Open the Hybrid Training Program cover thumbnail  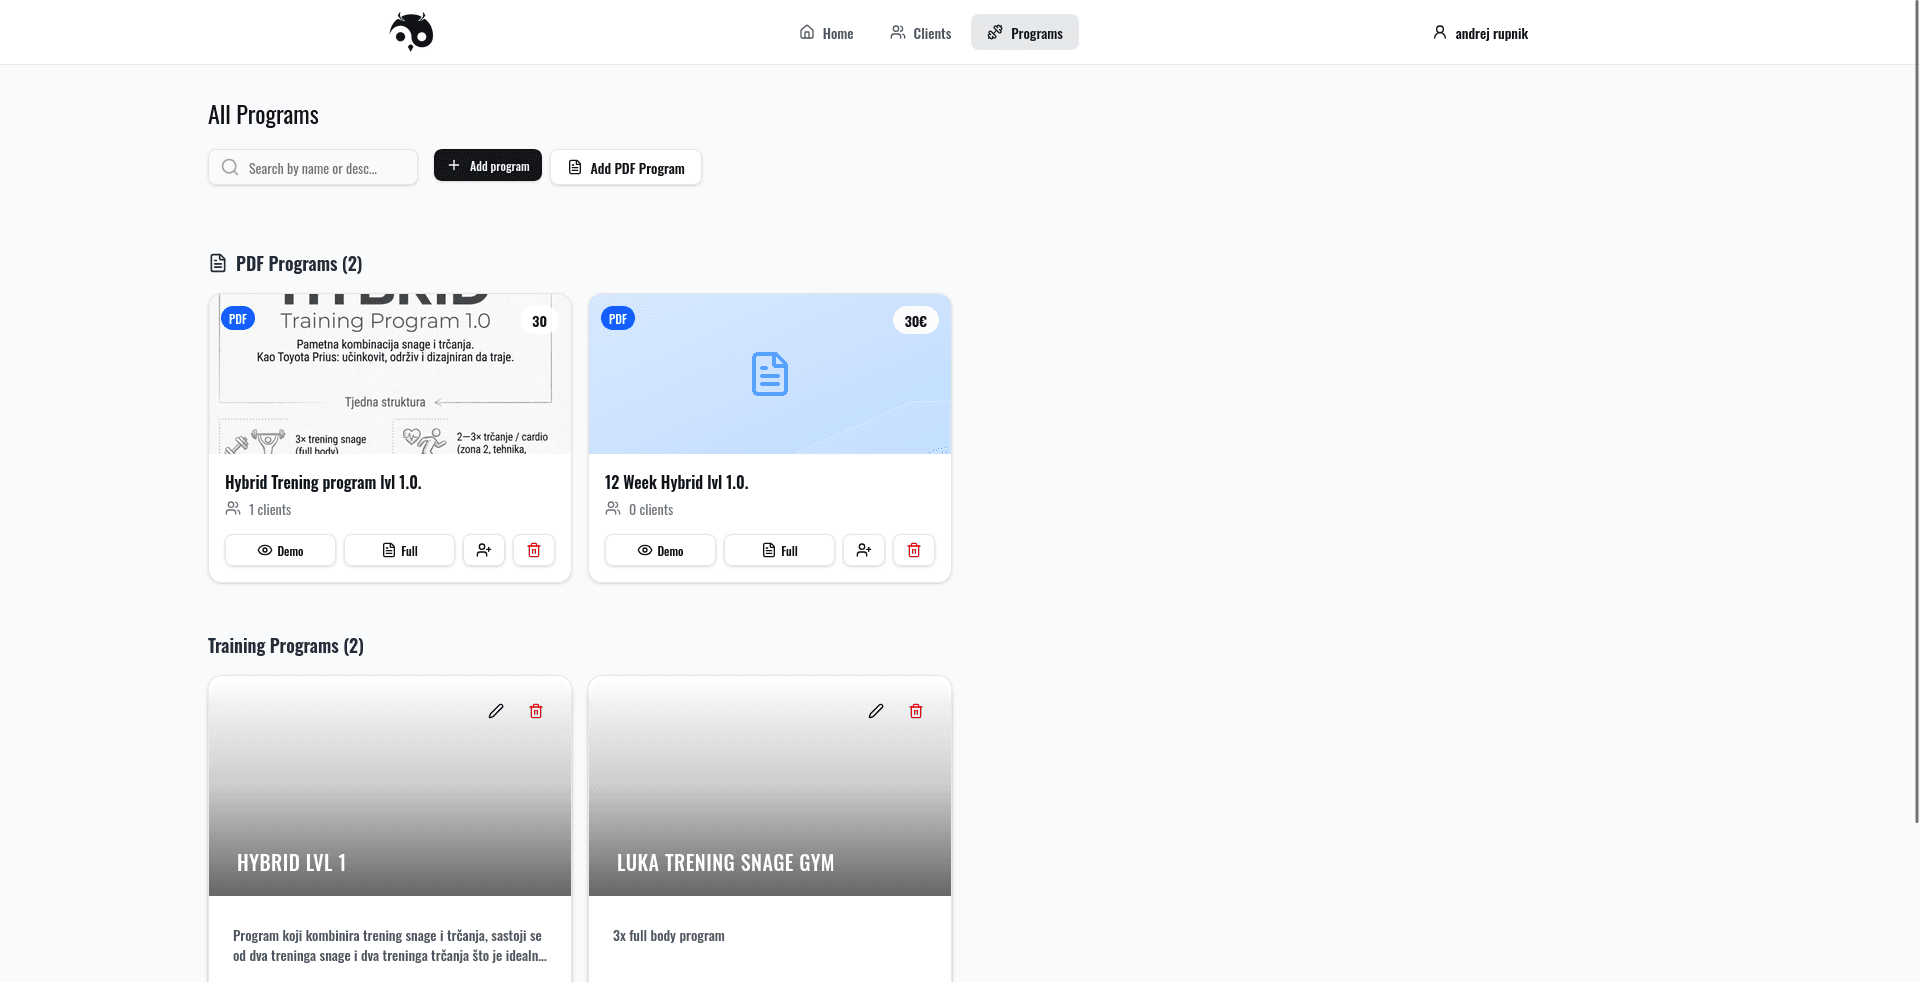tap(389, 373)
